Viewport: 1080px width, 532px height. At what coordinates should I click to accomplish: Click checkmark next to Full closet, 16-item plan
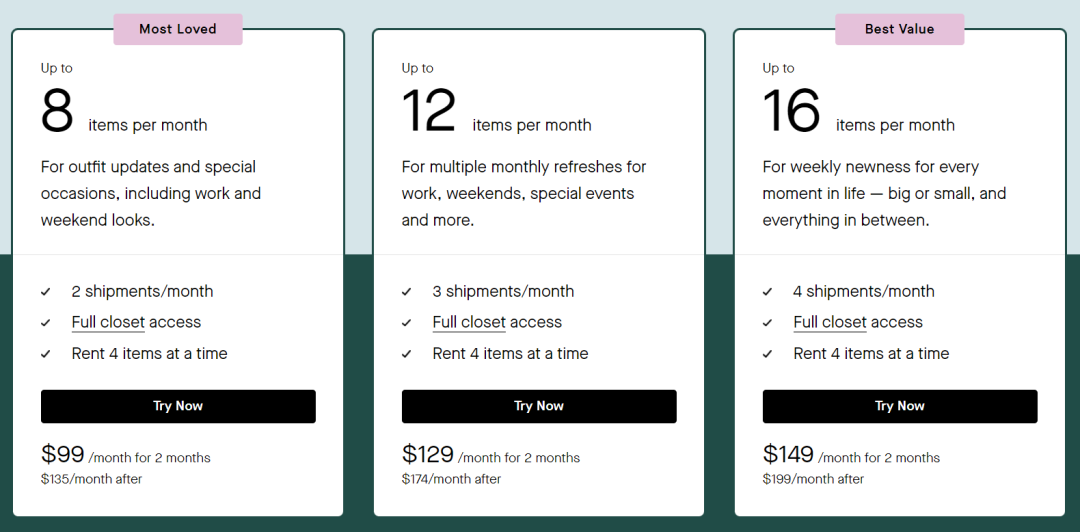(x=768, y=323)
